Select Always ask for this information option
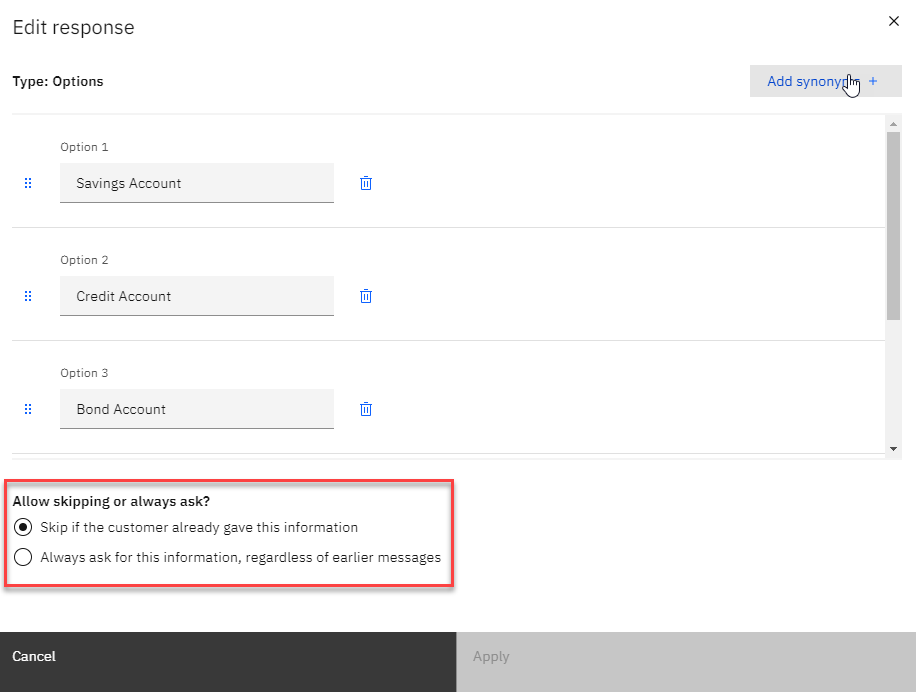916x692 pixels. 23,557
